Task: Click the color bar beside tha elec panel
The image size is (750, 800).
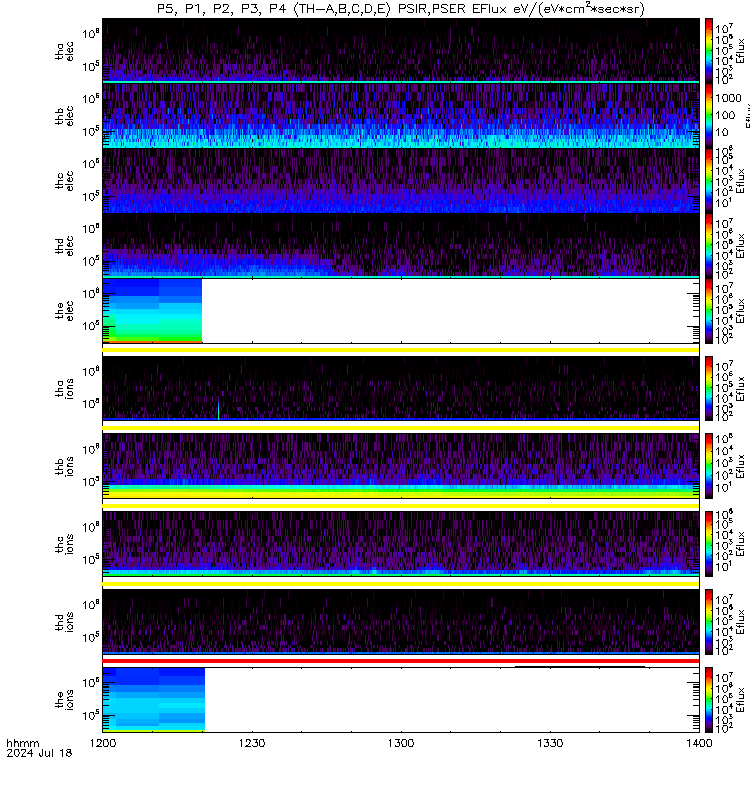Action: coord(709,51)
